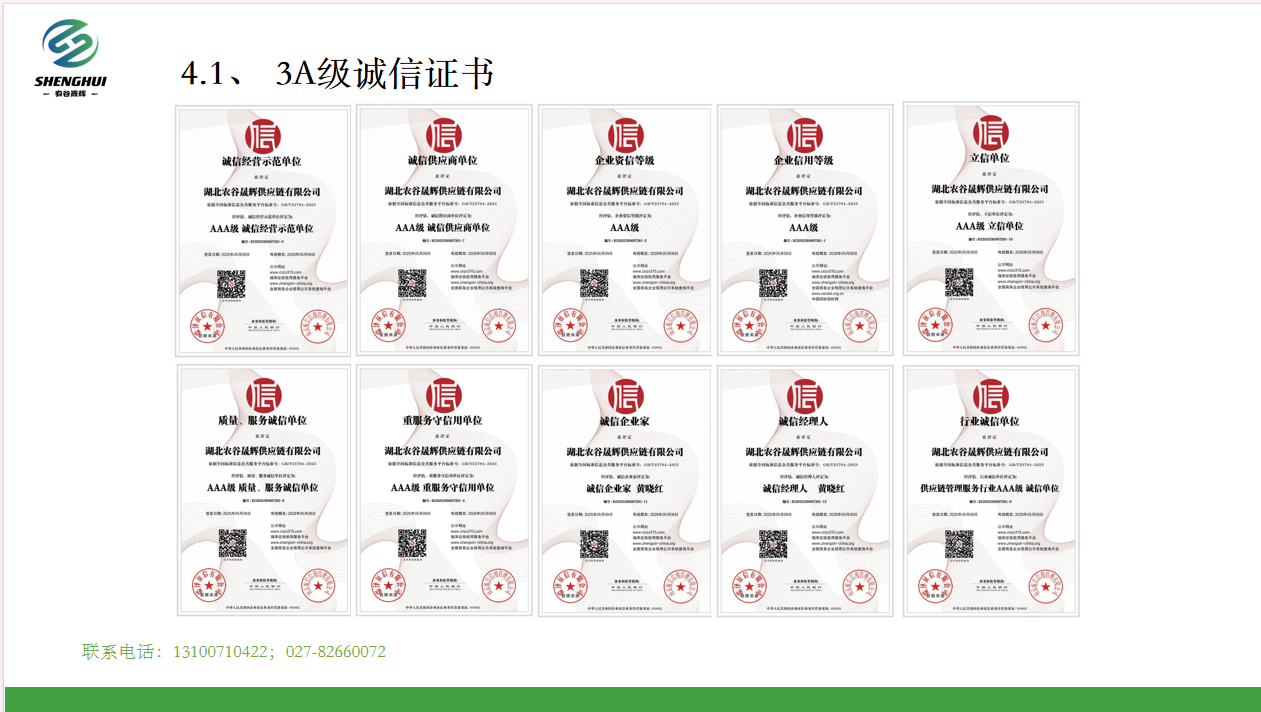The width and height of the screenshot is (1261, 712).
Task: Click text AAA级 立信单位
Action: (x=991, y=227)
